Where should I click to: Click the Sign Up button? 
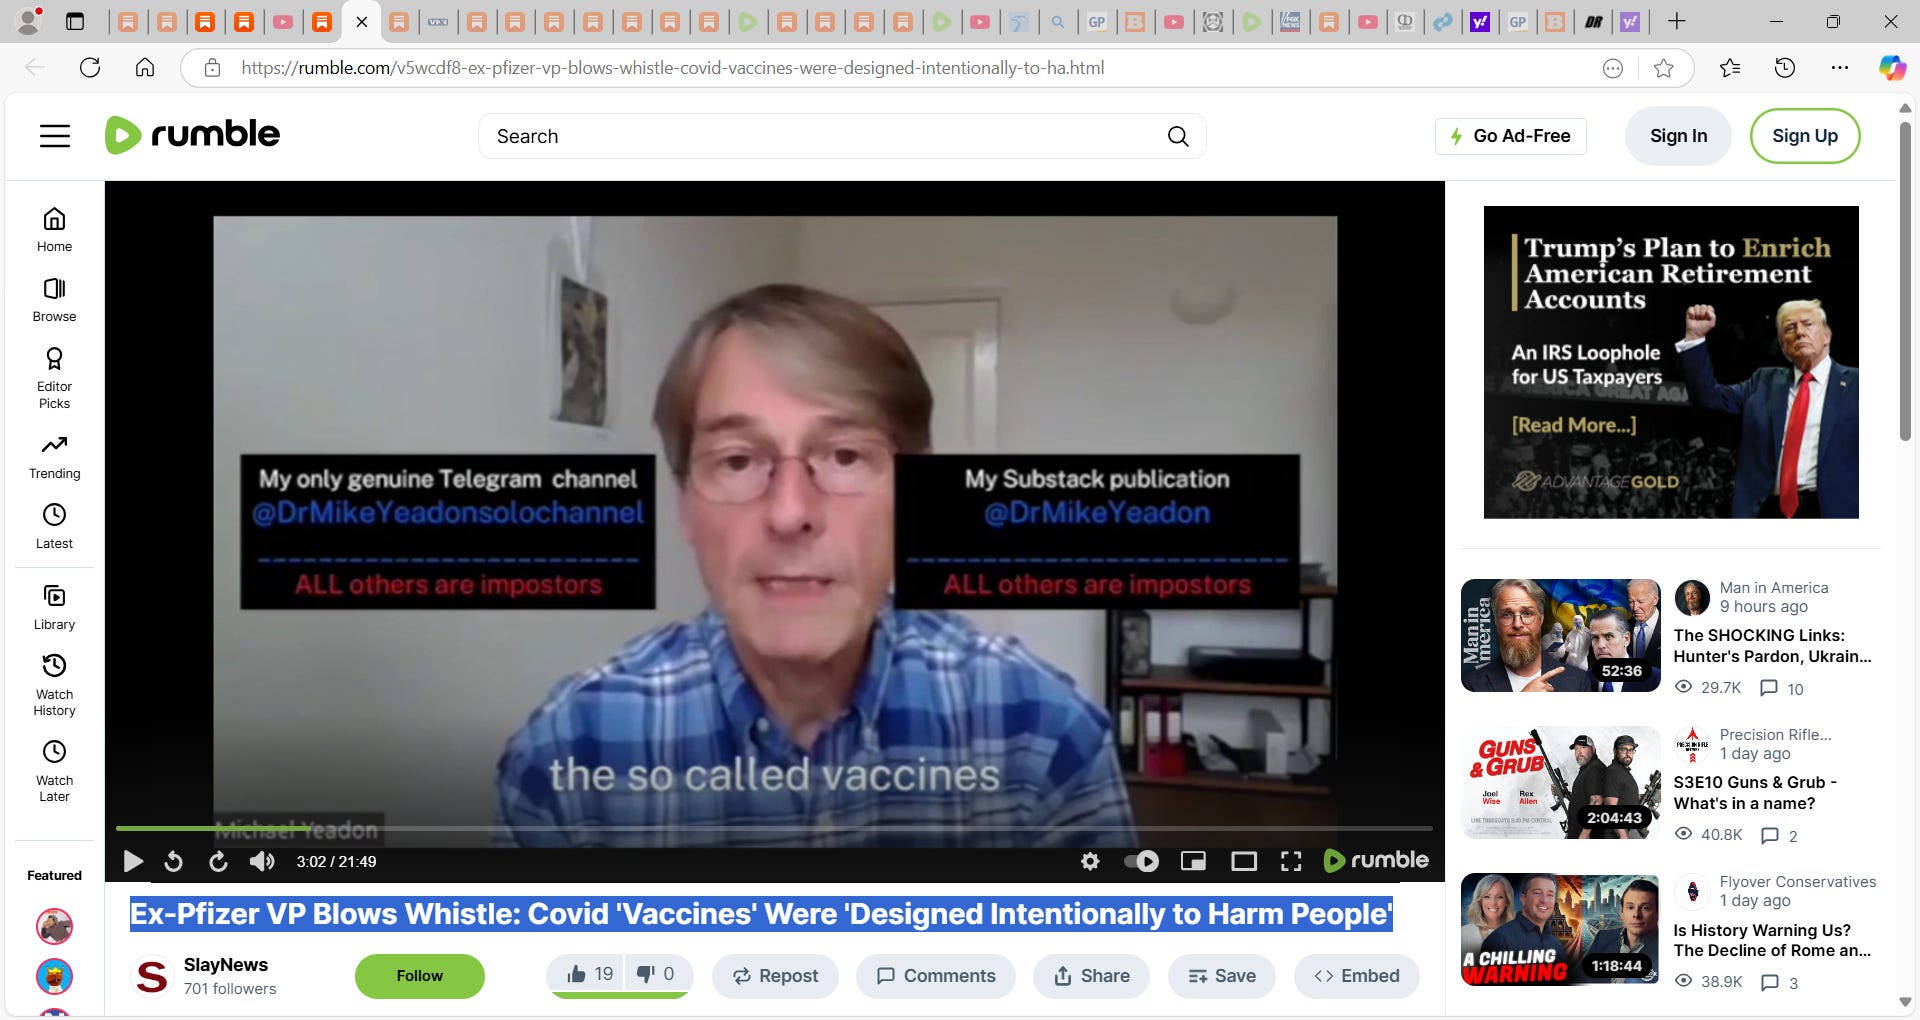click(1805, 136)
